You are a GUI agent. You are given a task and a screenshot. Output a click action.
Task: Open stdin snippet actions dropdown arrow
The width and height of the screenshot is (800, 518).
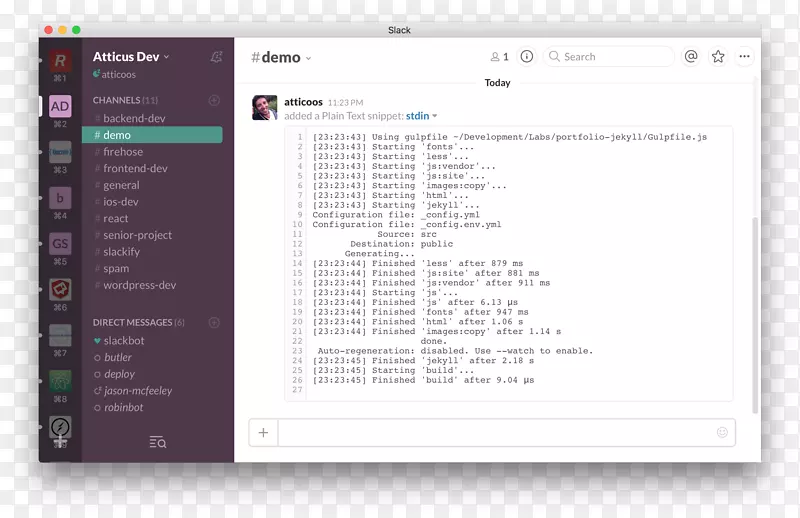435,116
